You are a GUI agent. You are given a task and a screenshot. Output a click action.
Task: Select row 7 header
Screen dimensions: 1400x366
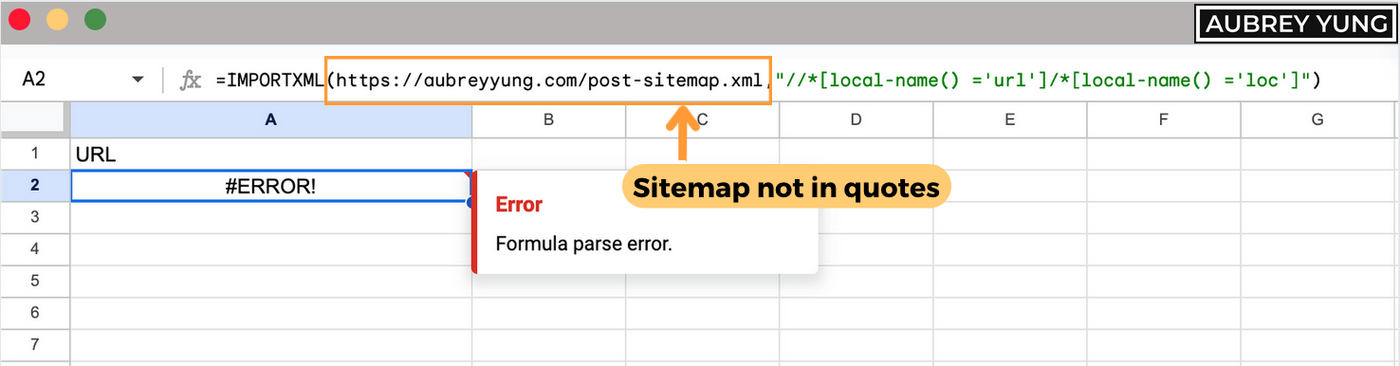tap(35, 345)
